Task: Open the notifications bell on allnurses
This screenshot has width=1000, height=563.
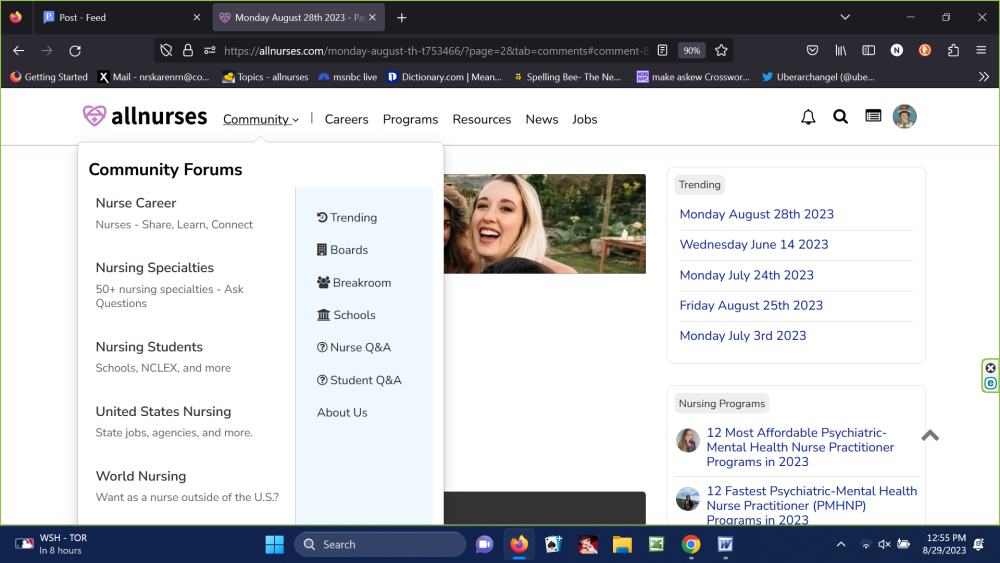Action: click(x=808, y=117)
